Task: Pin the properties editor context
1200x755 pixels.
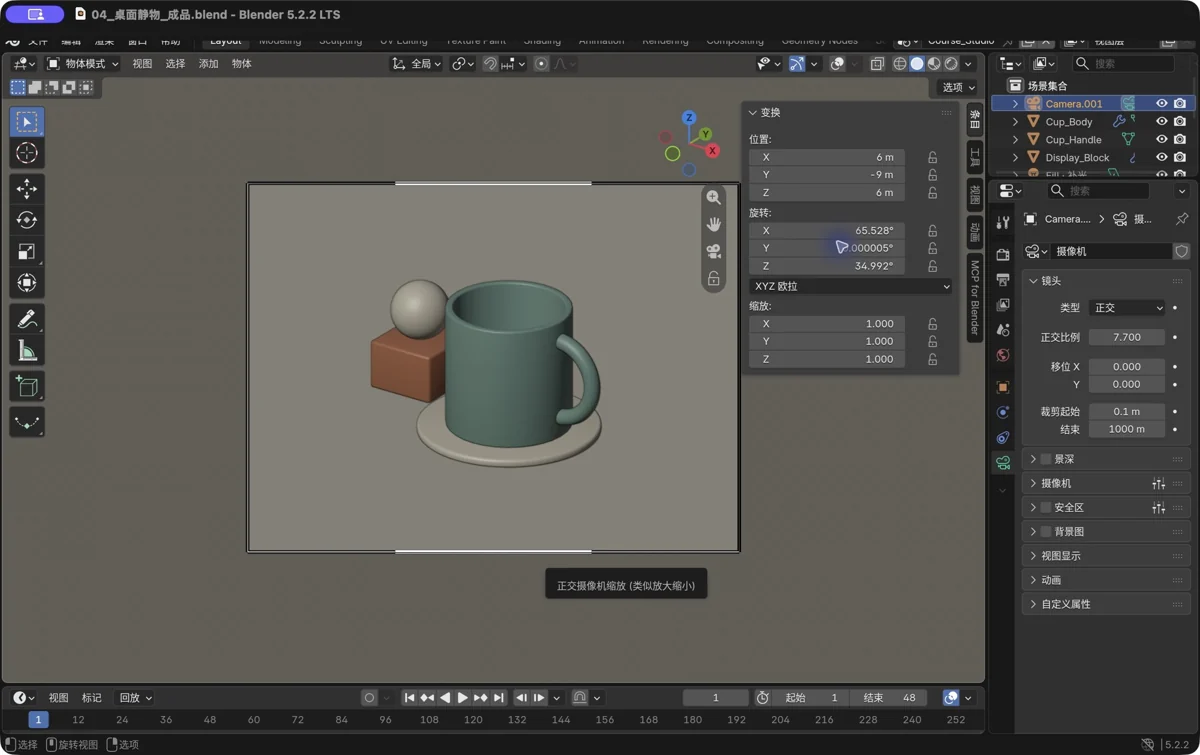Action: (1182, 219)
